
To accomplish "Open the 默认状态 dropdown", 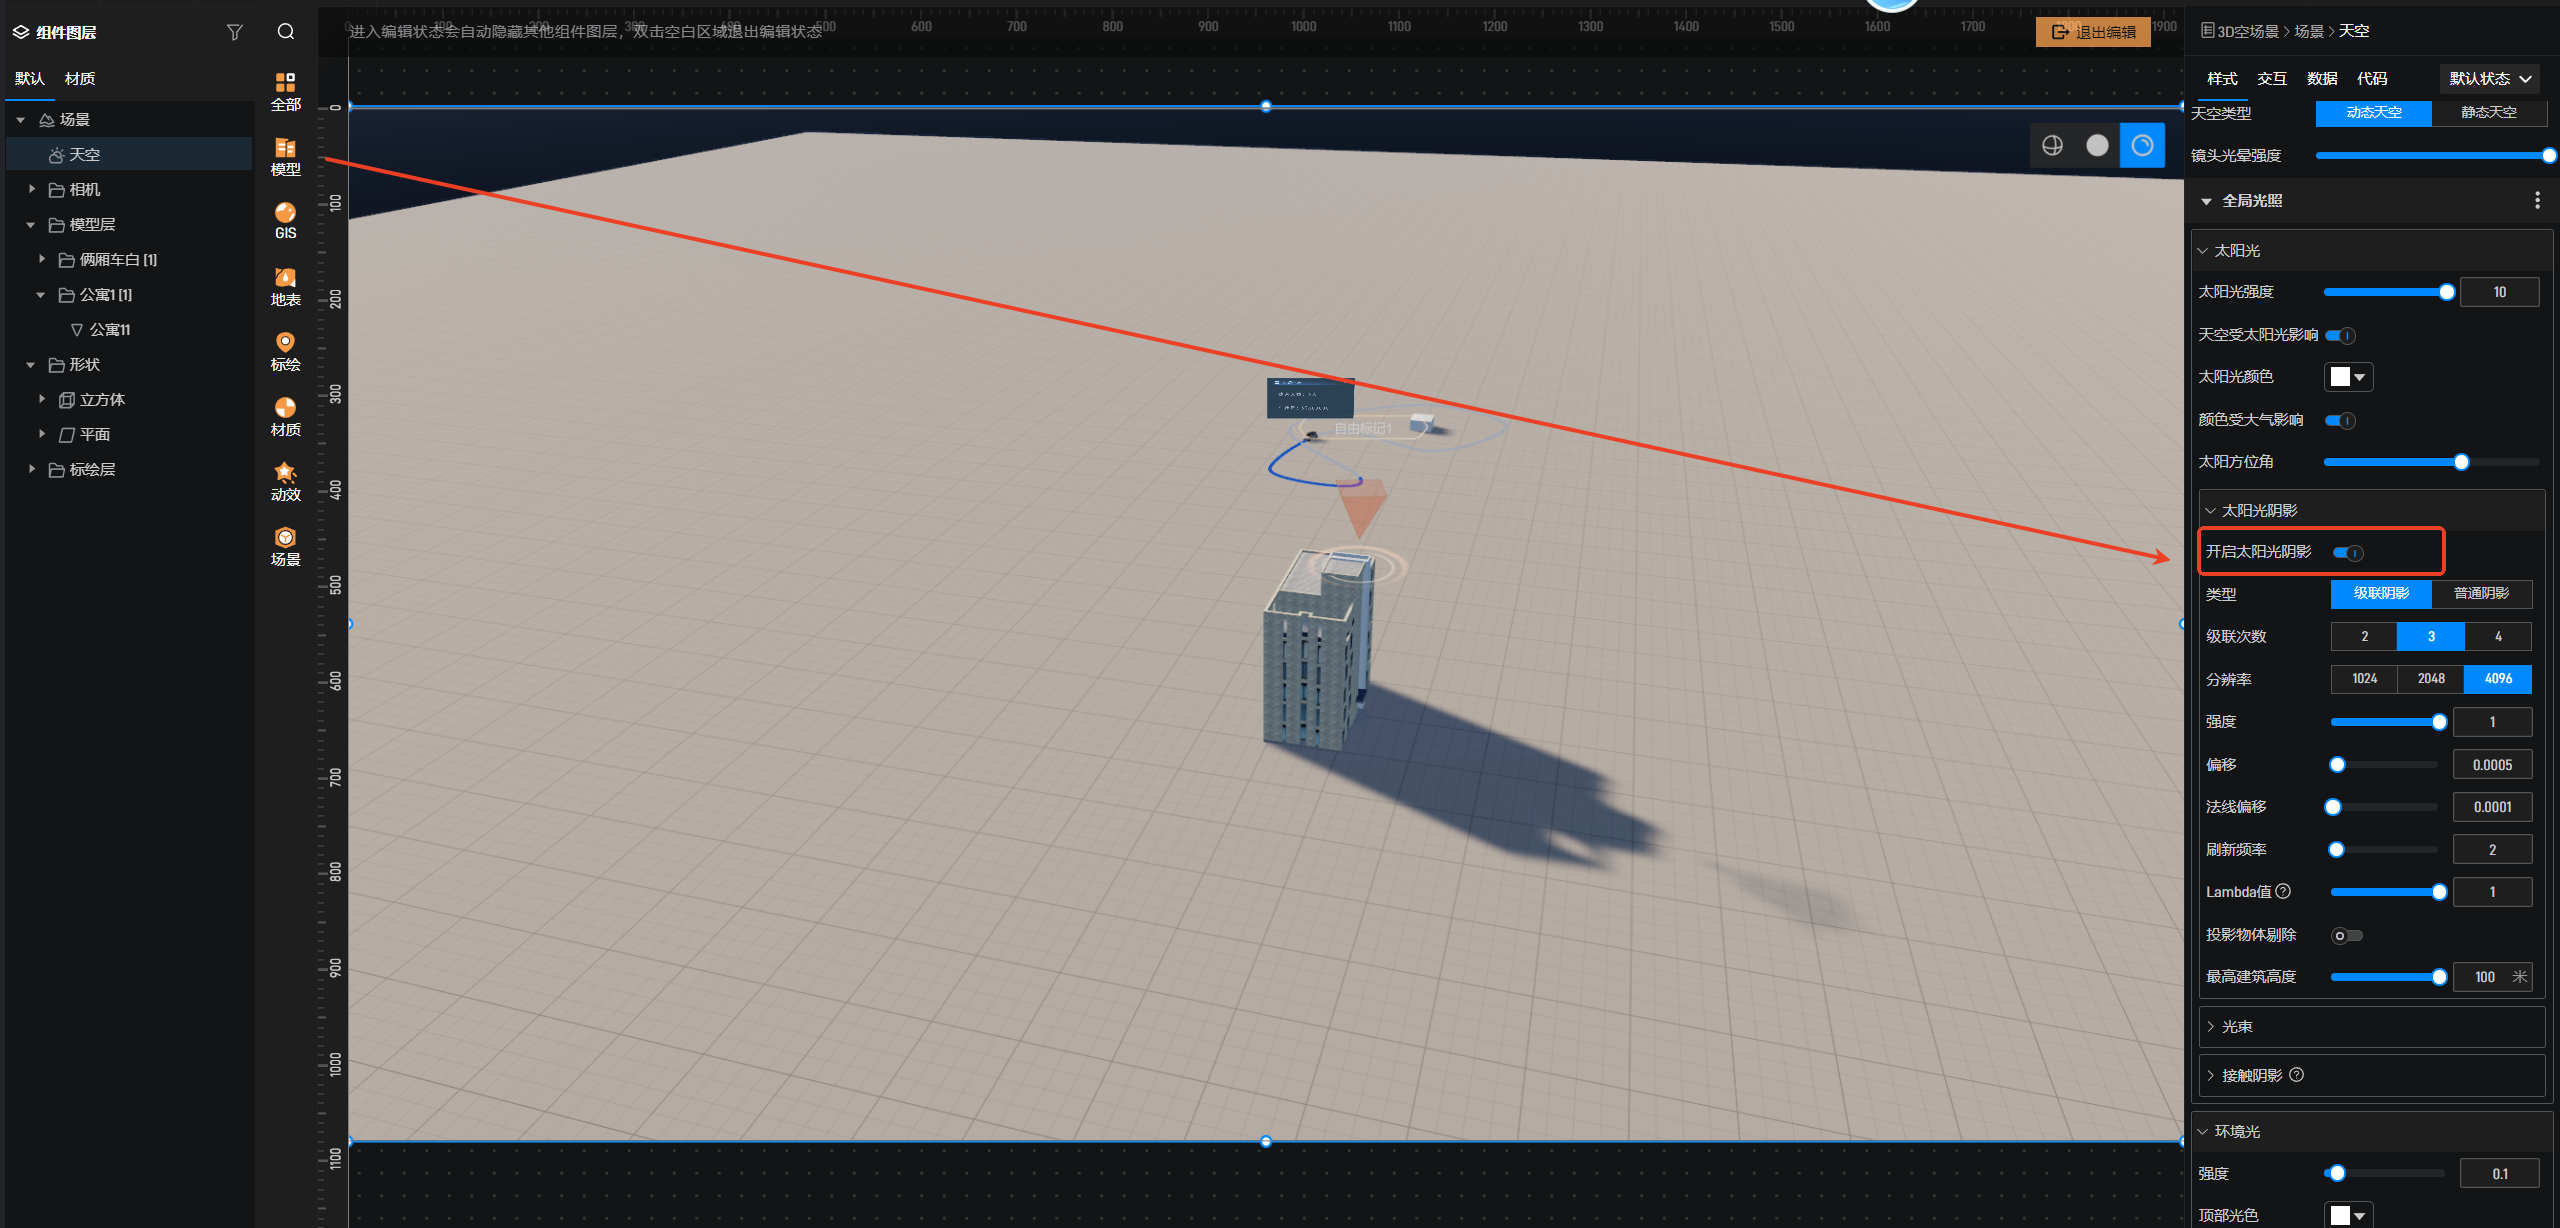I will 2489,79.
